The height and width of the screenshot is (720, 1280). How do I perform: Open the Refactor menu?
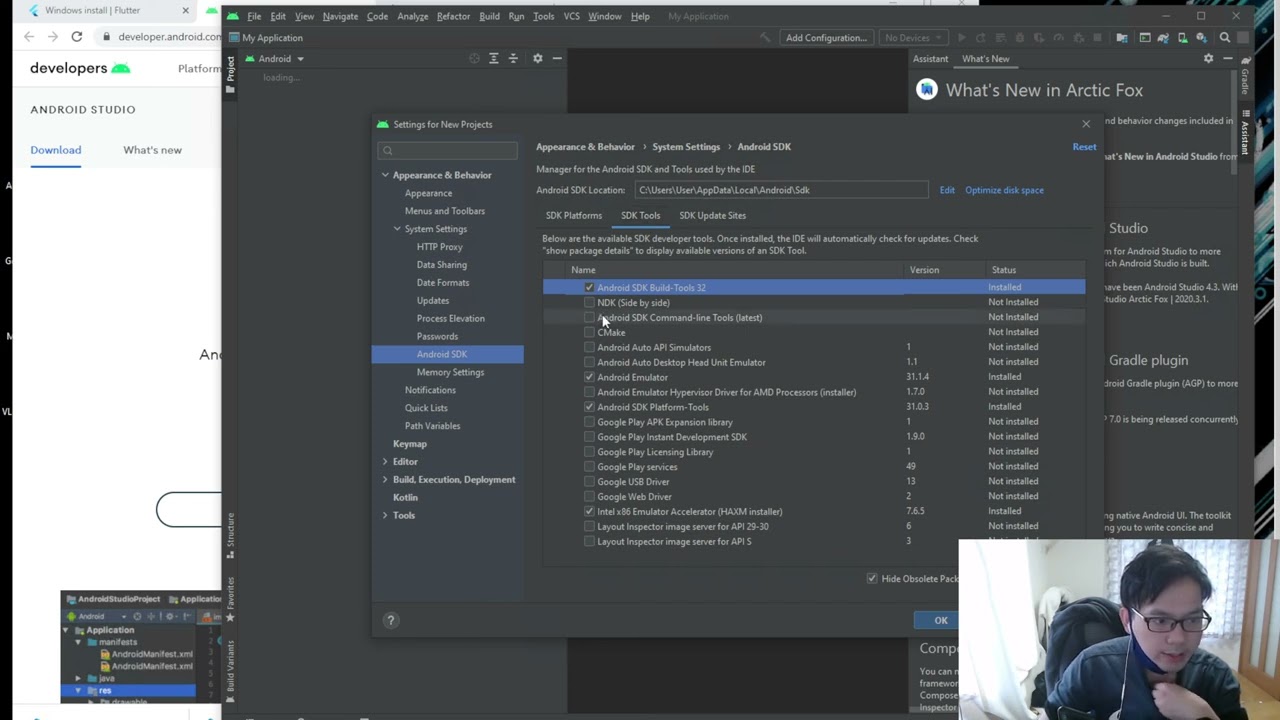click(453, 16)
